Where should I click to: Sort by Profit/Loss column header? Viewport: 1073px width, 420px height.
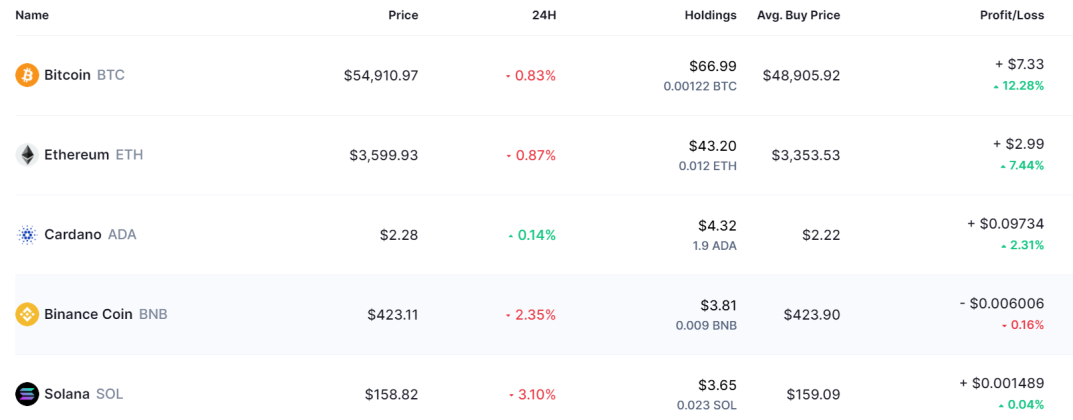(1012, 15)
